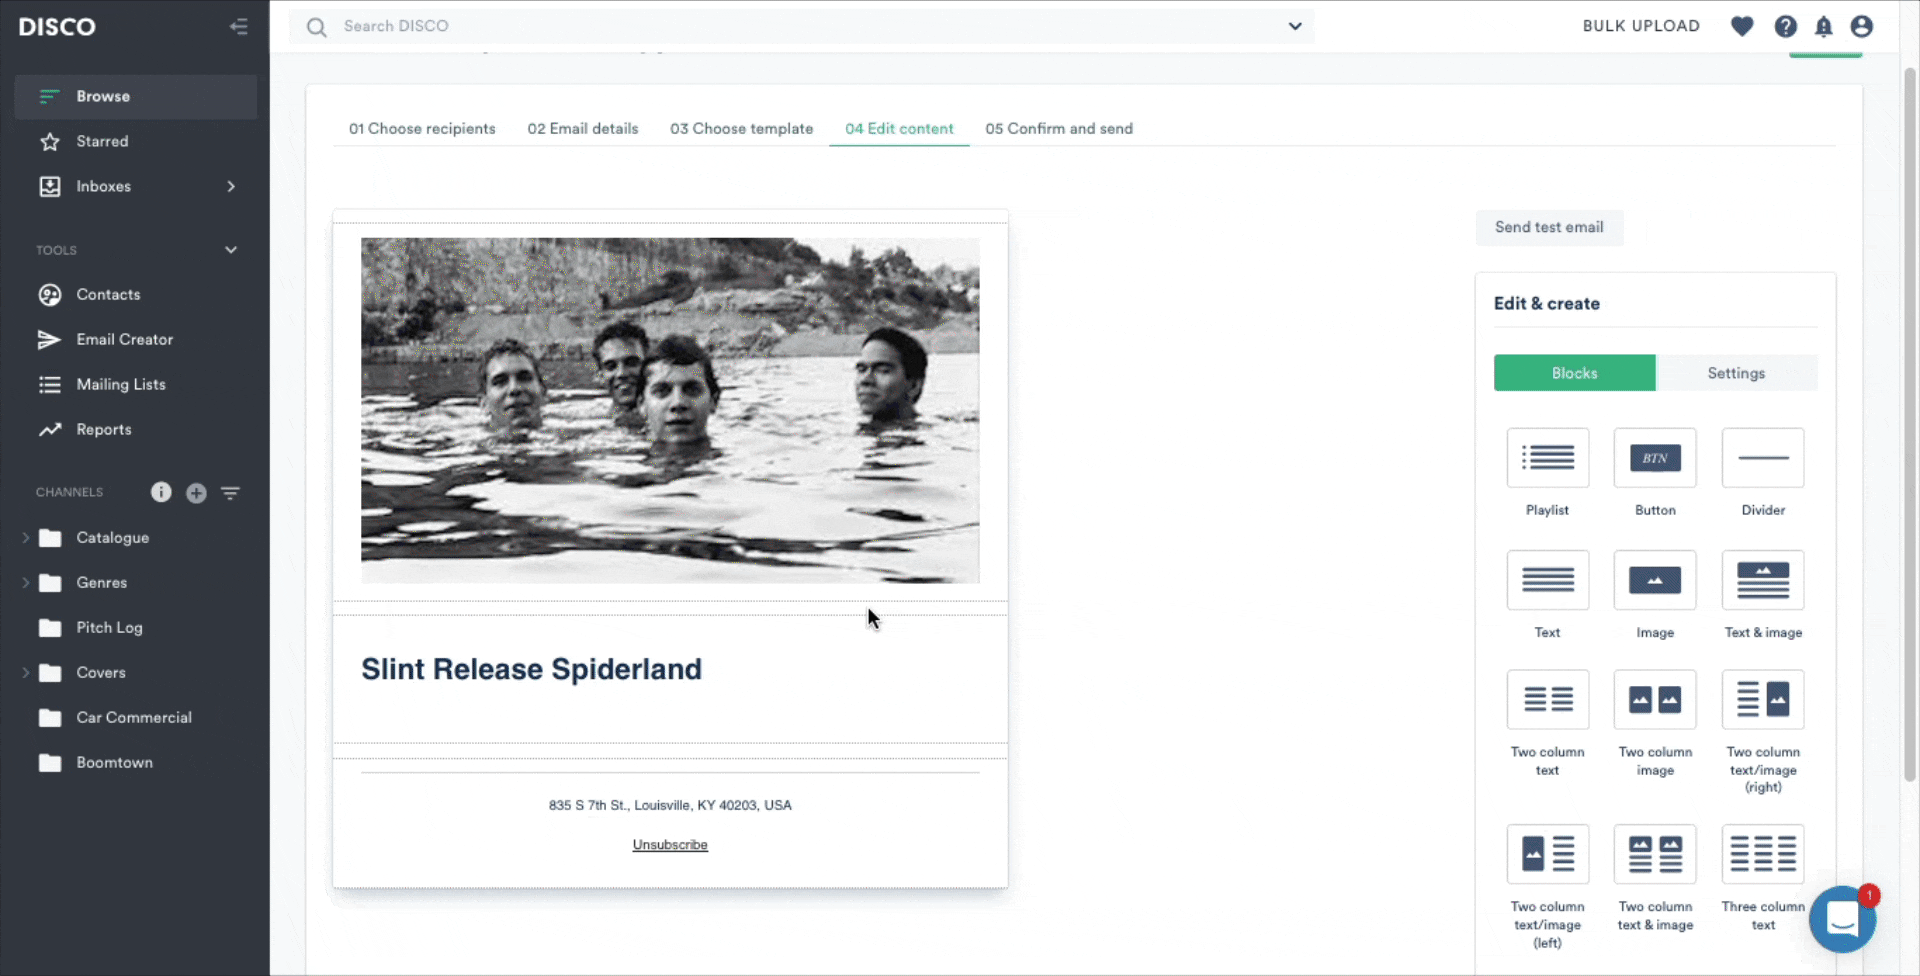Filter the channels list

[x=230, y=493]
